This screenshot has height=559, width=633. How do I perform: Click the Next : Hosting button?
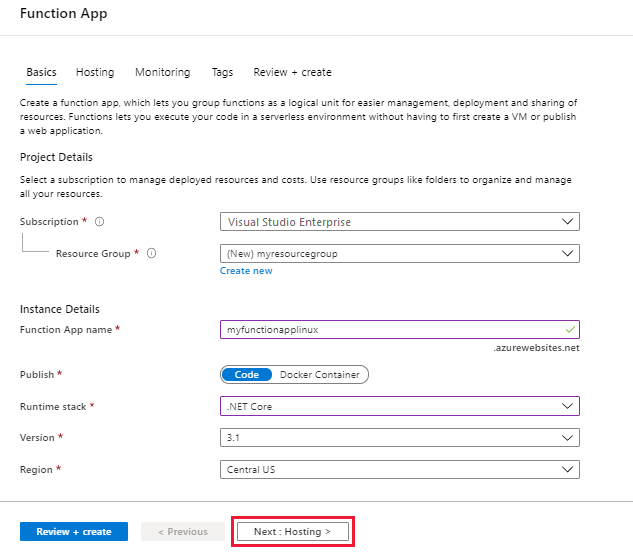(292, 532)
